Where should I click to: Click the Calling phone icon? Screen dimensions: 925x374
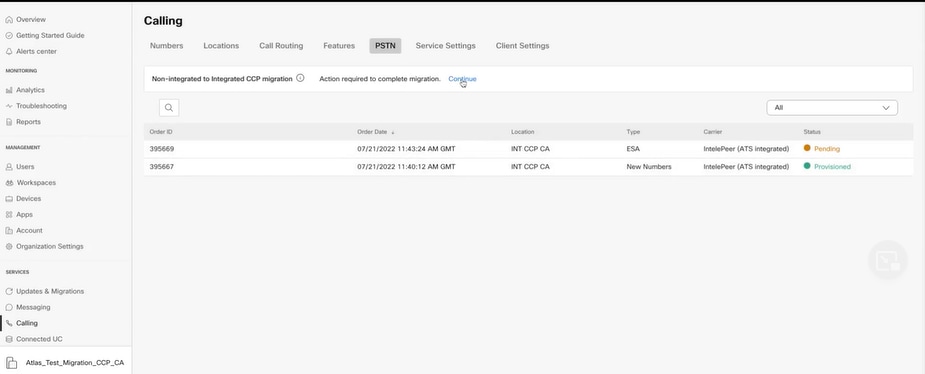point(9,323)
